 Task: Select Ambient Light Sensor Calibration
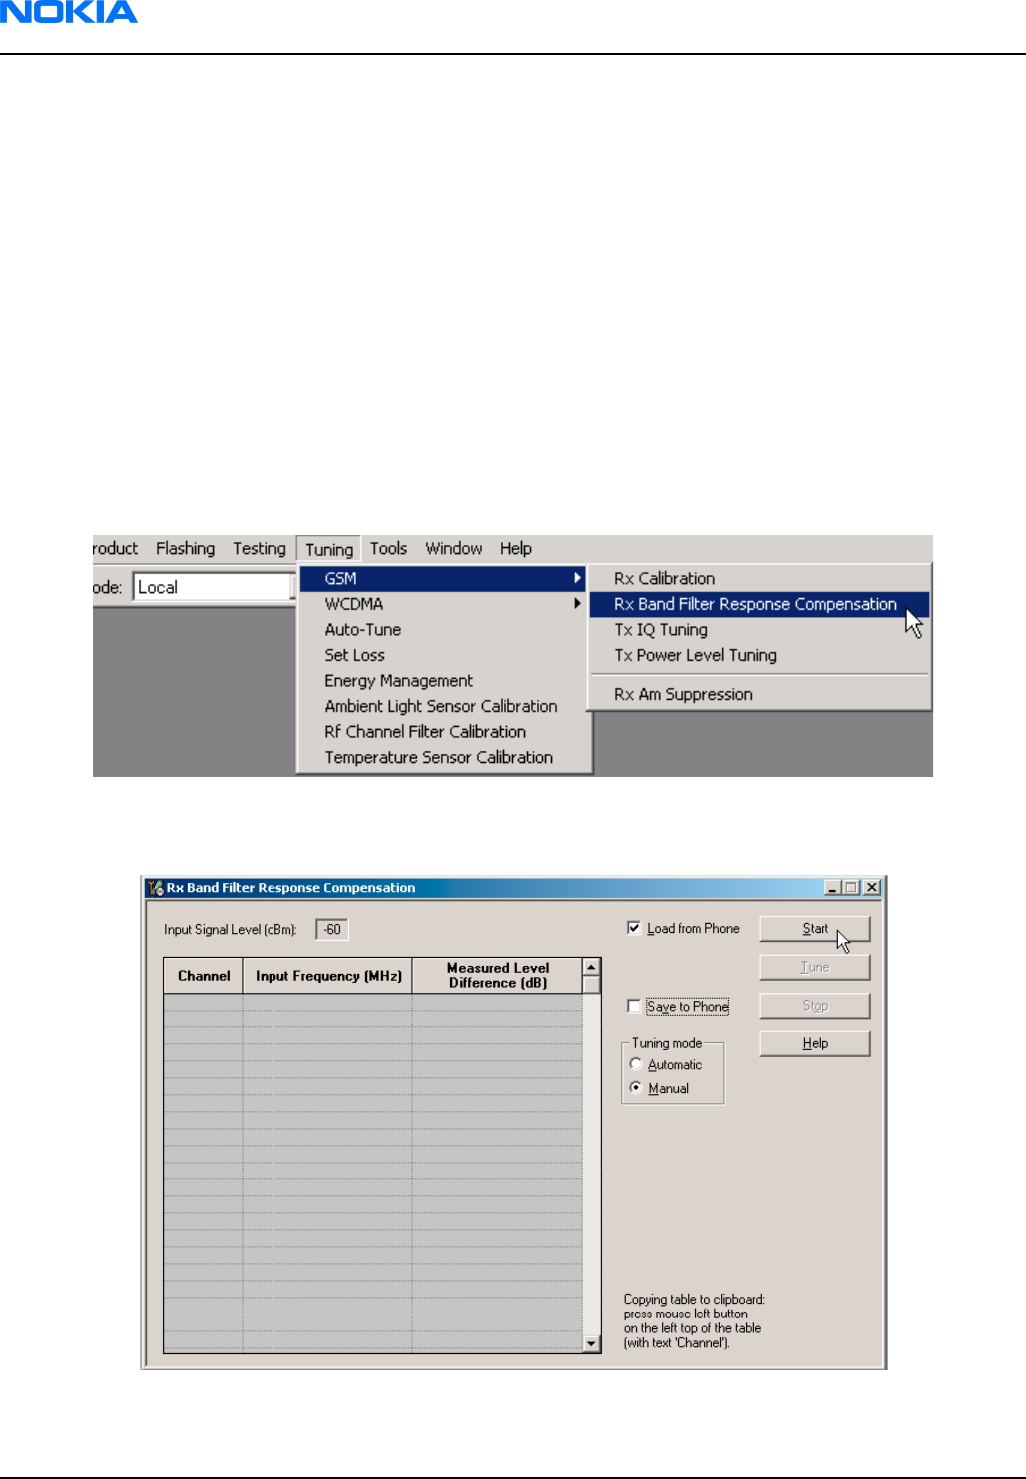click(443, 706)
